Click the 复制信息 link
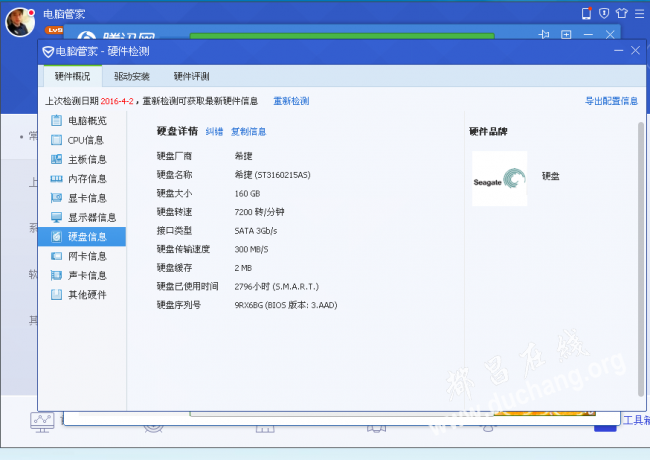 (248, 132)
